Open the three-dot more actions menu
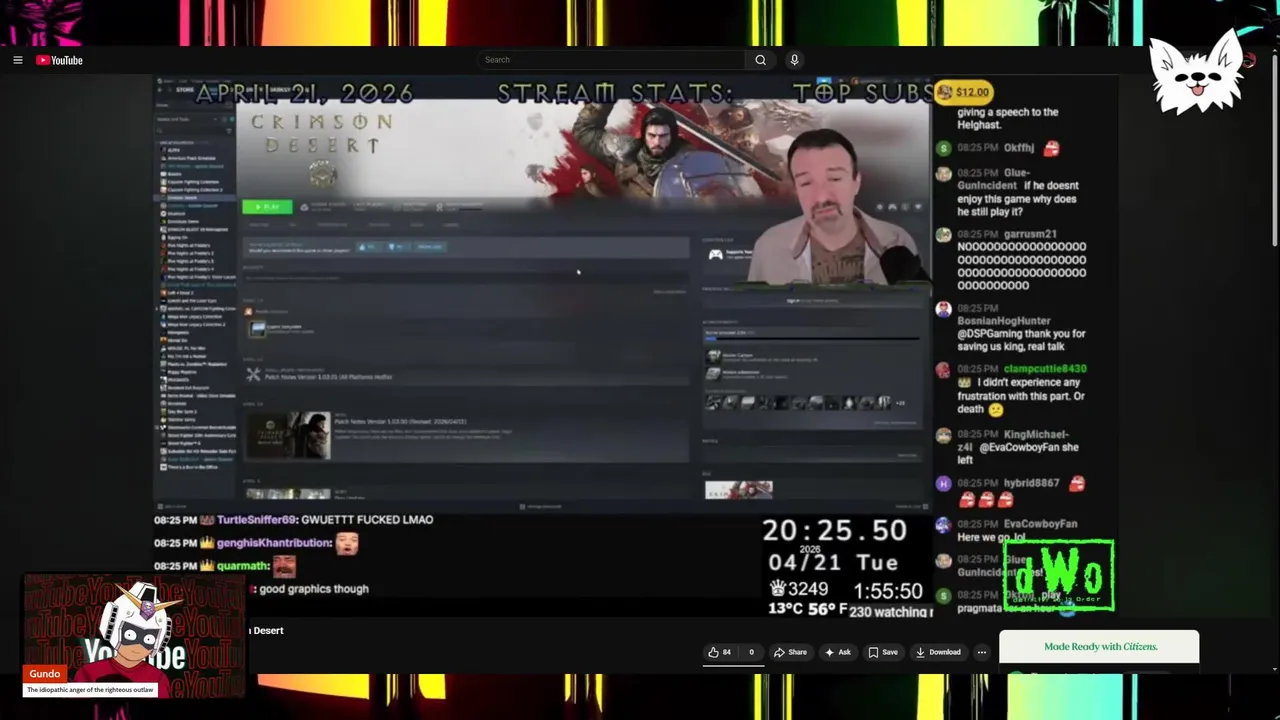 click(981, 652)
